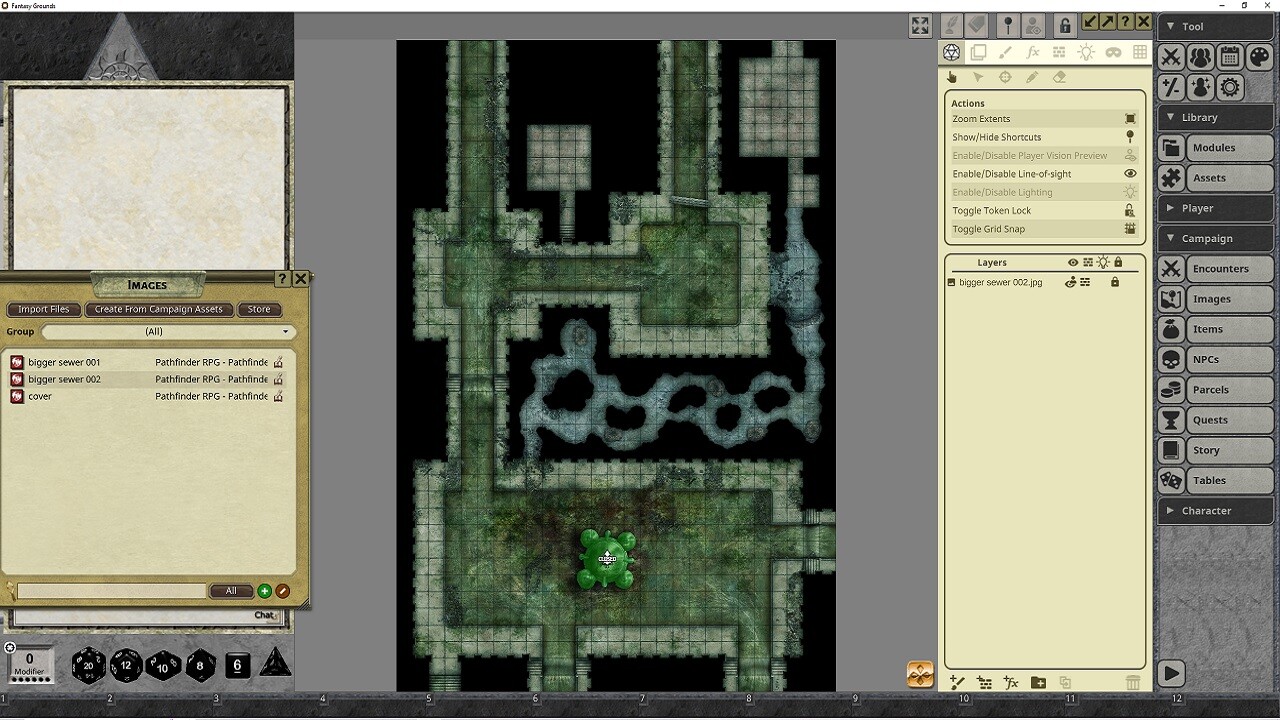Screen dimensions: 1280x720
Task: Expand the Player section
Action: tap(1215, 208)
